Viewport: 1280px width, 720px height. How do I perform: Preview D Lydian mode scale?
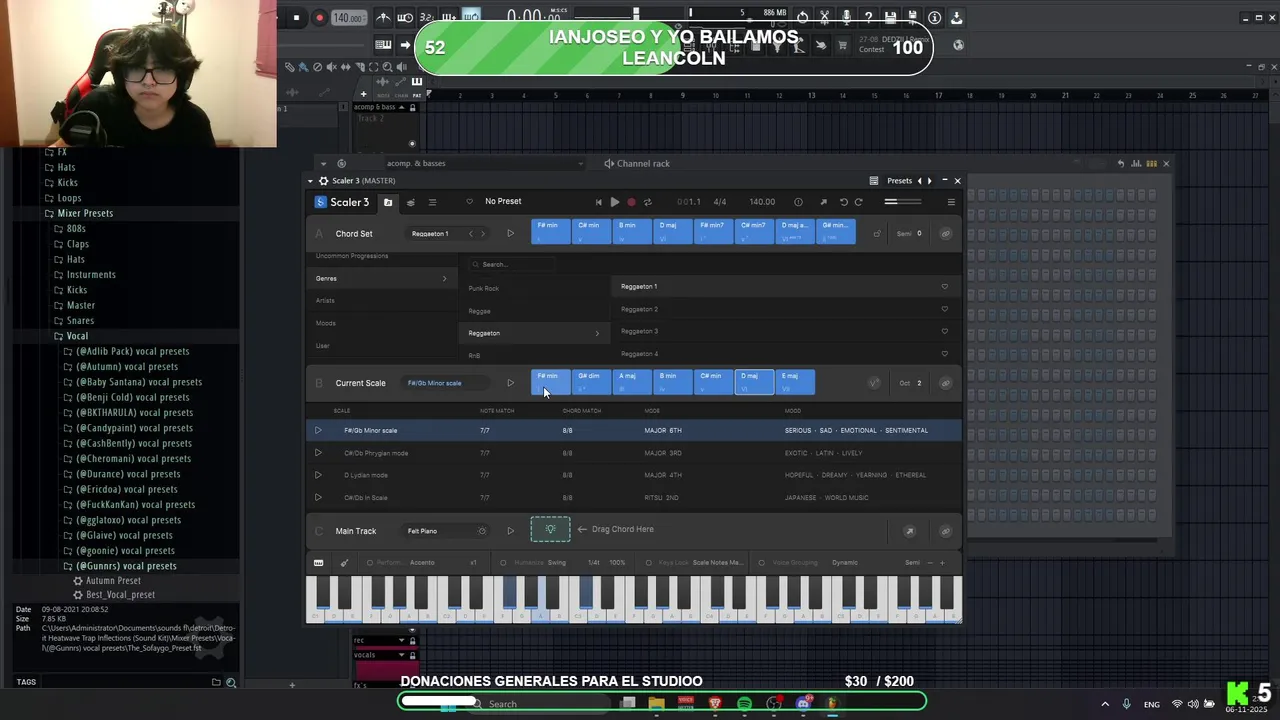point(318,475)
